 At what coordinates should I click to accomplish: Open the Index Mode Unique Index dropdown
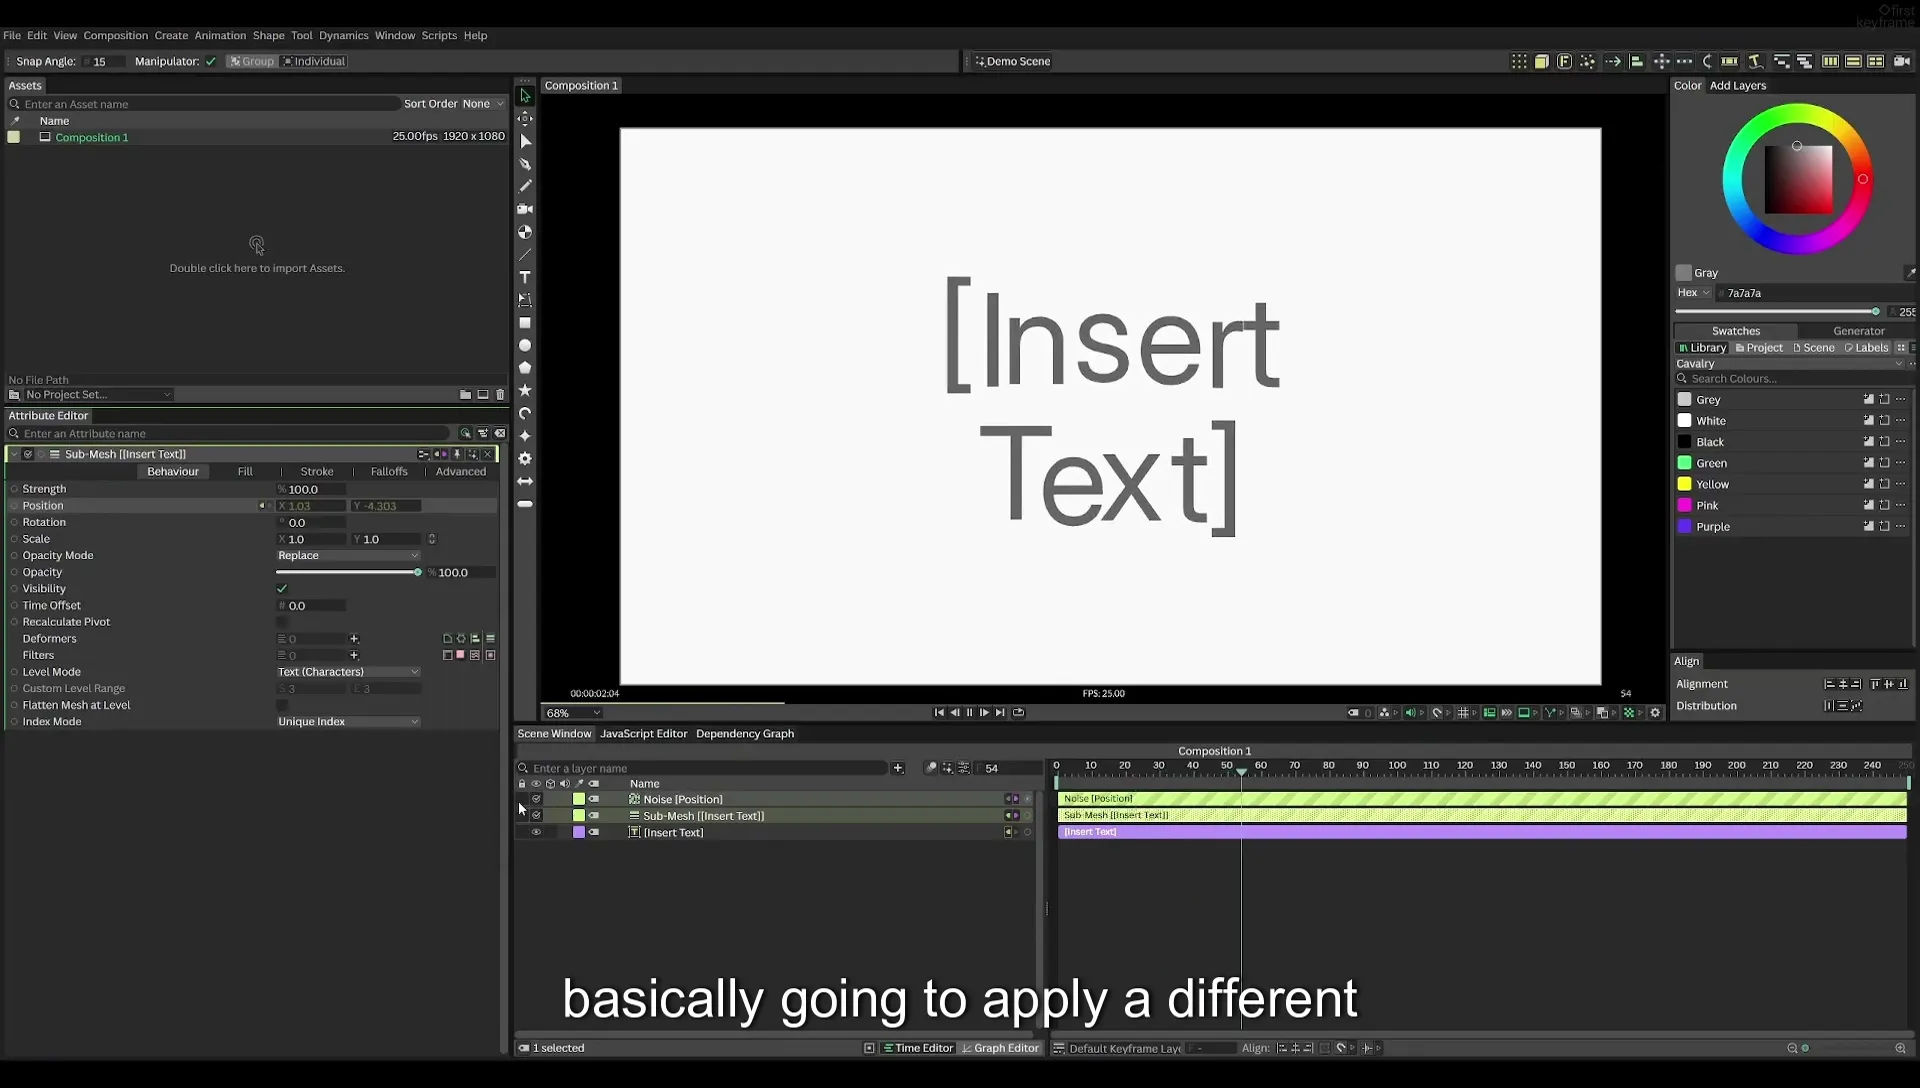pos(348,722)
